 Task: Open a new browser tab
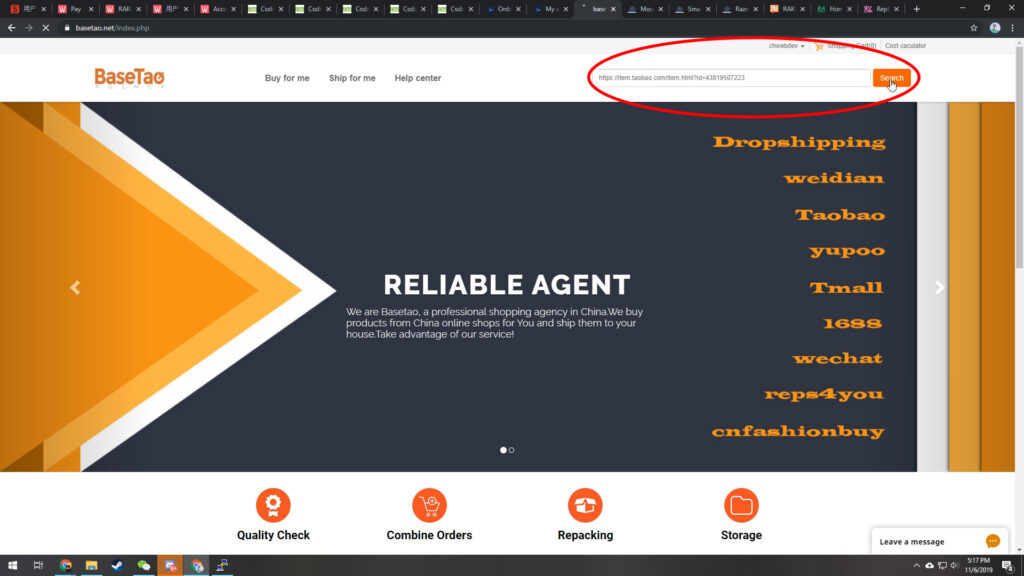point(916,9)
